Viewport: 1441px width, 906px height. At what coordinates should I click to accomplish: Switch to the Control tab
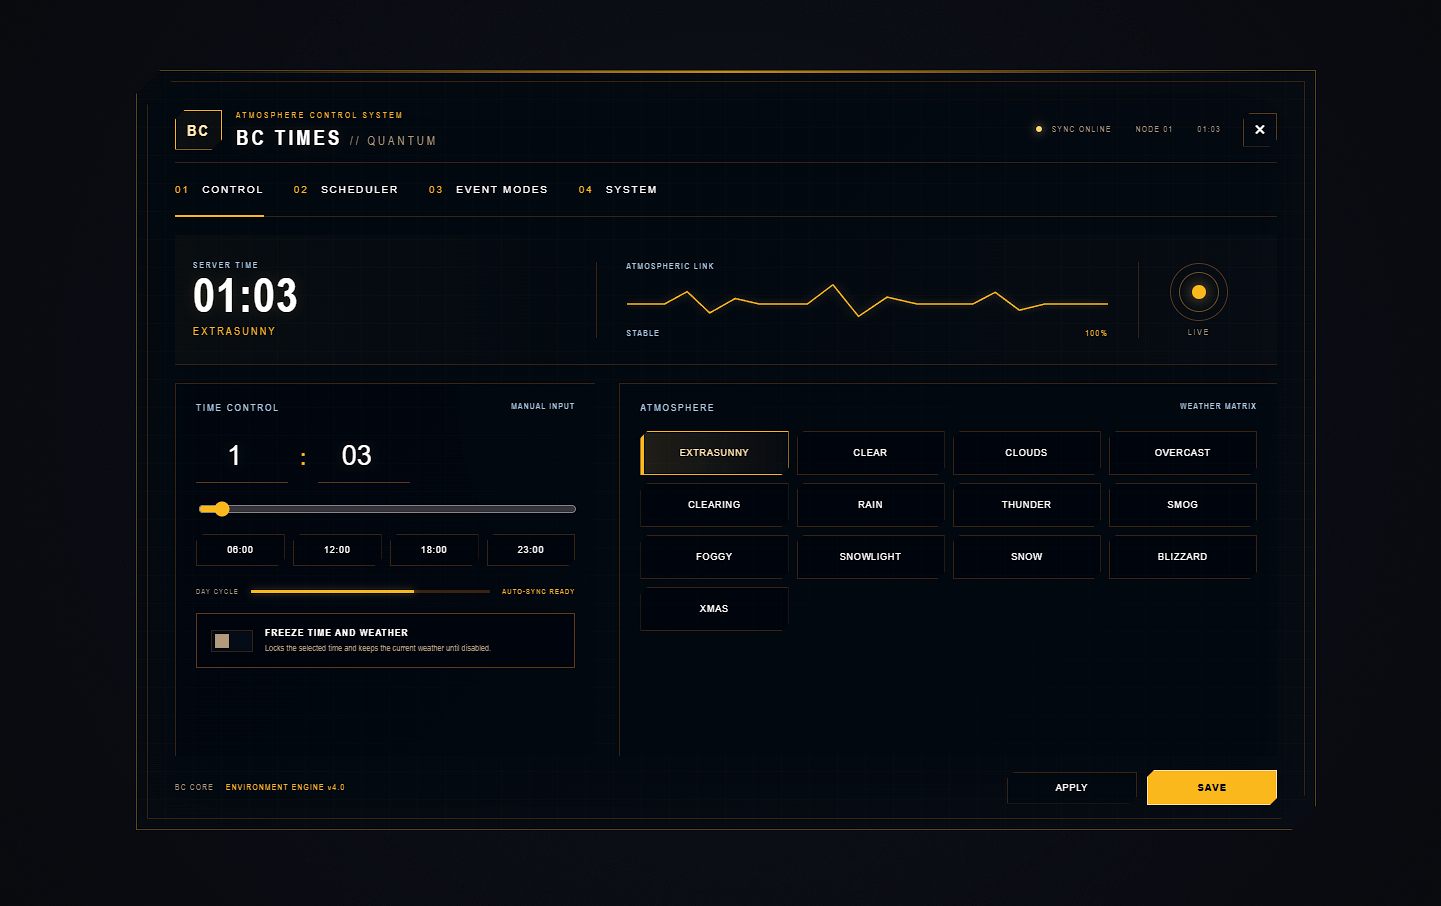[219, 190]
